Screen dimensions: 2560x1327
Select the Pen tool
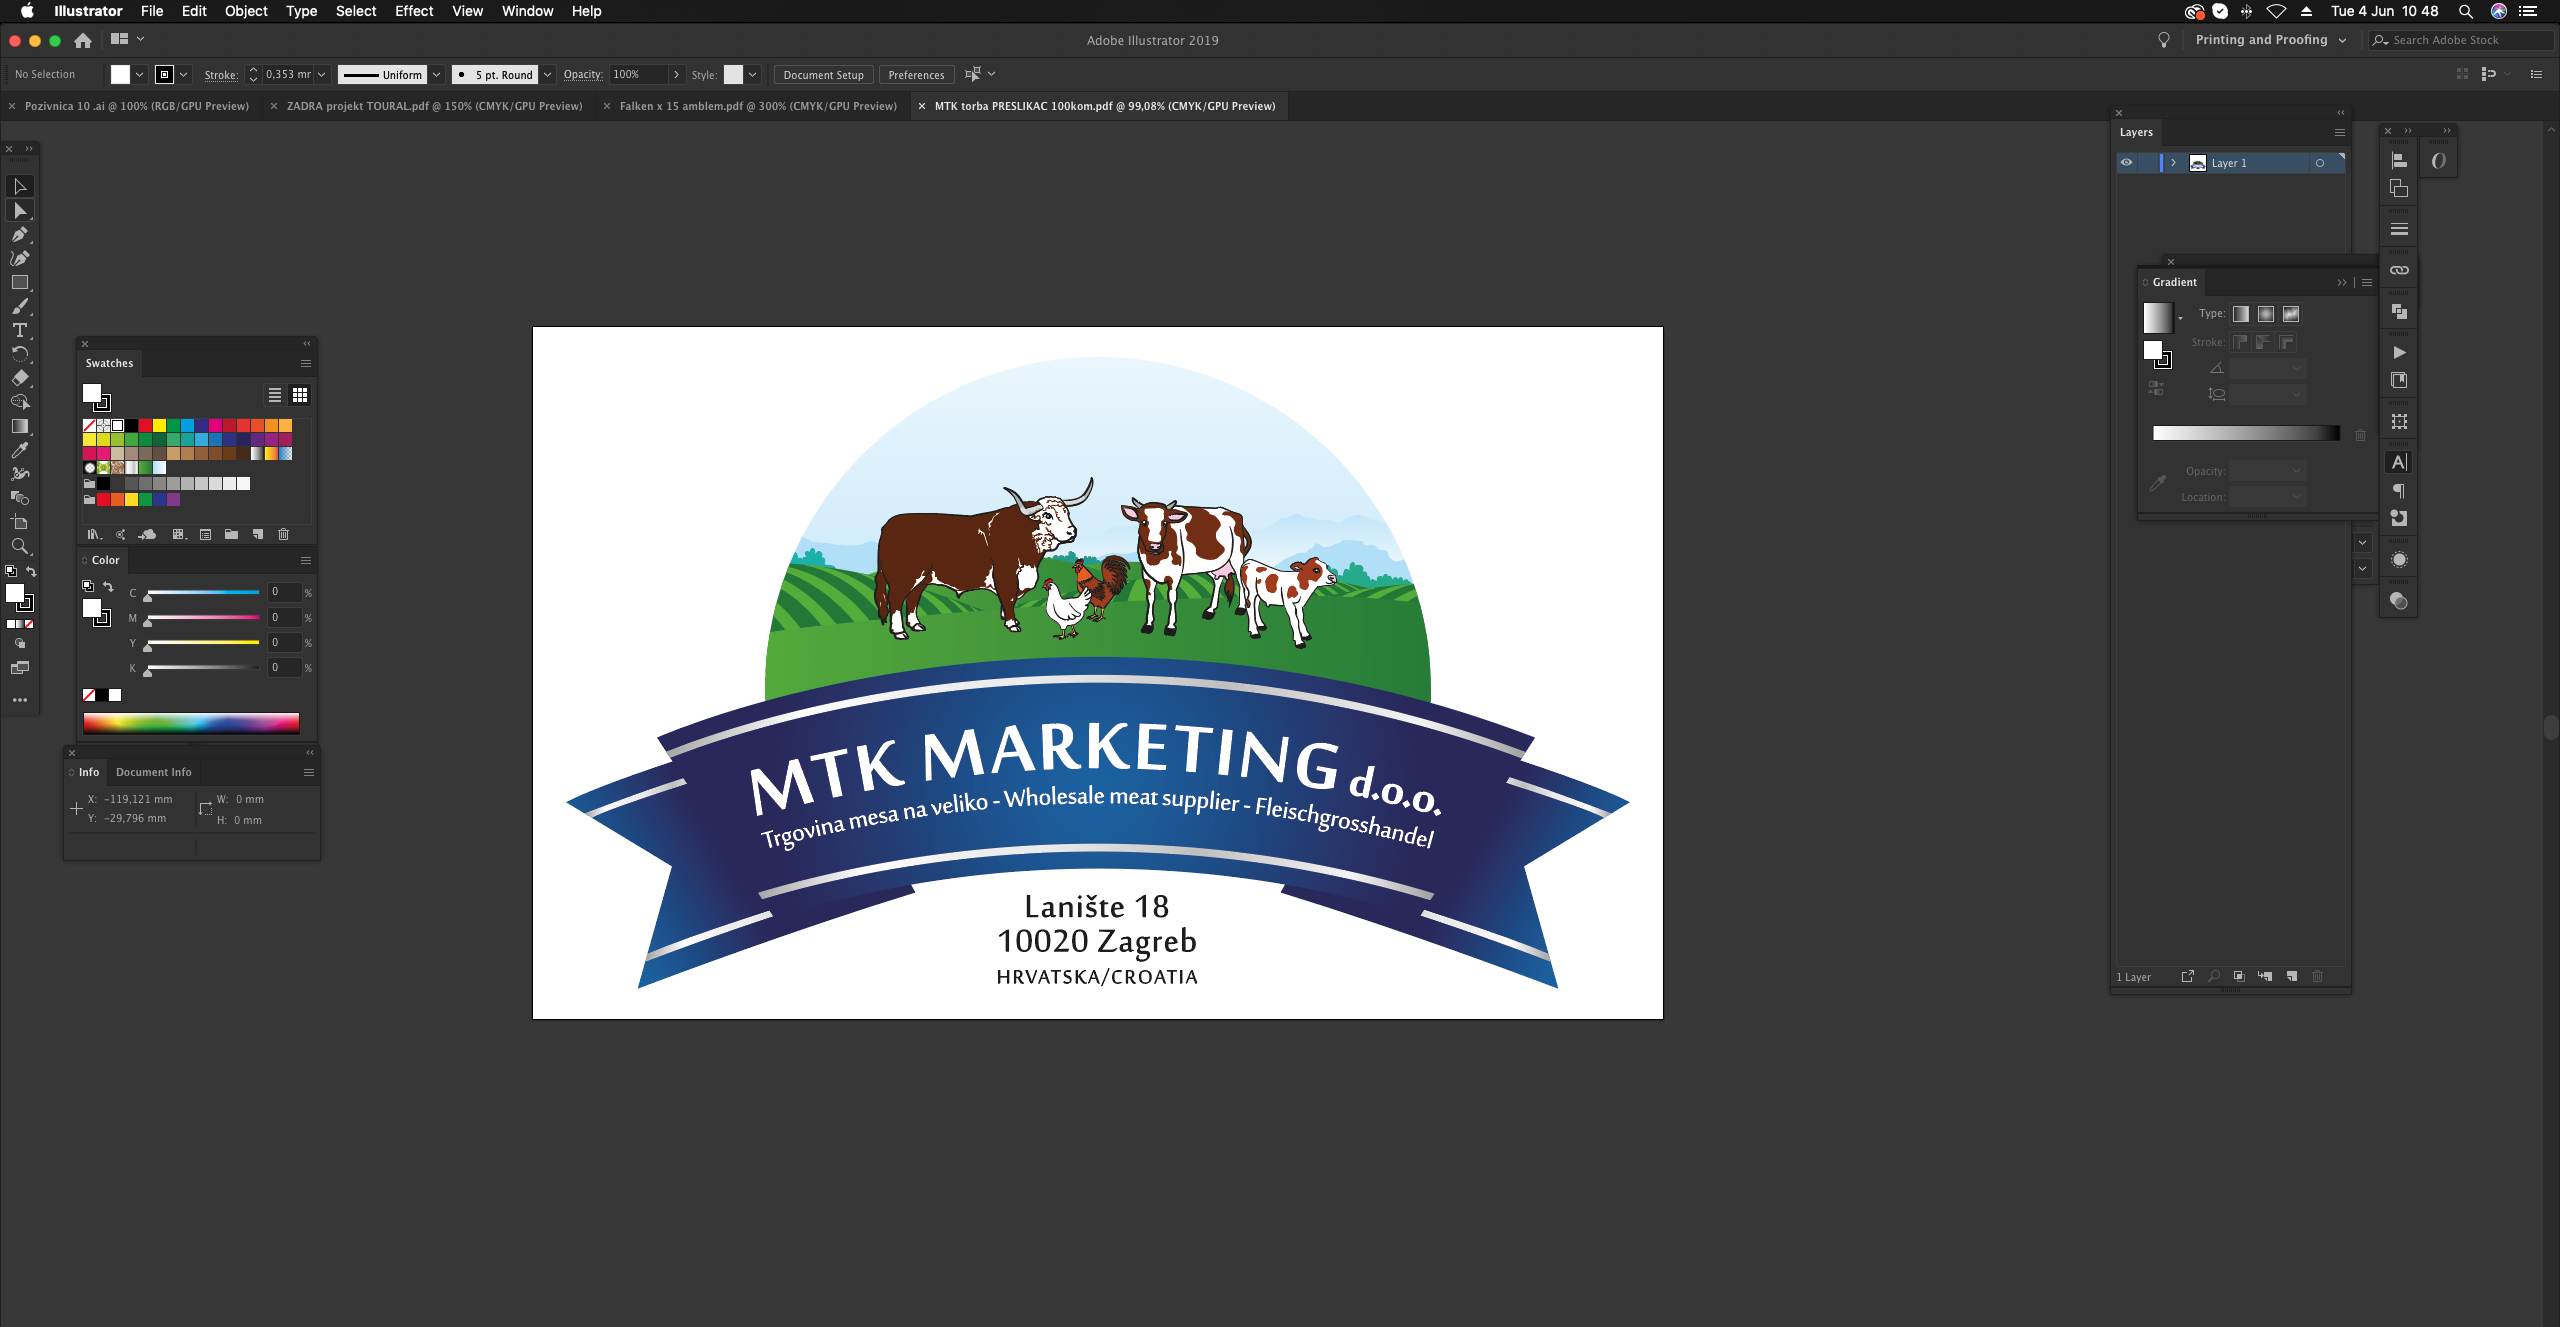20,234
